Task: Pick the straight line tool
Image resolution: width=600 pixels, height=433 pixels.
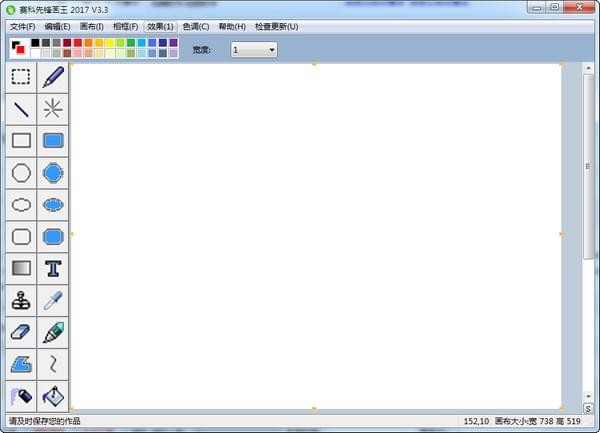Action: click(21, 109)
